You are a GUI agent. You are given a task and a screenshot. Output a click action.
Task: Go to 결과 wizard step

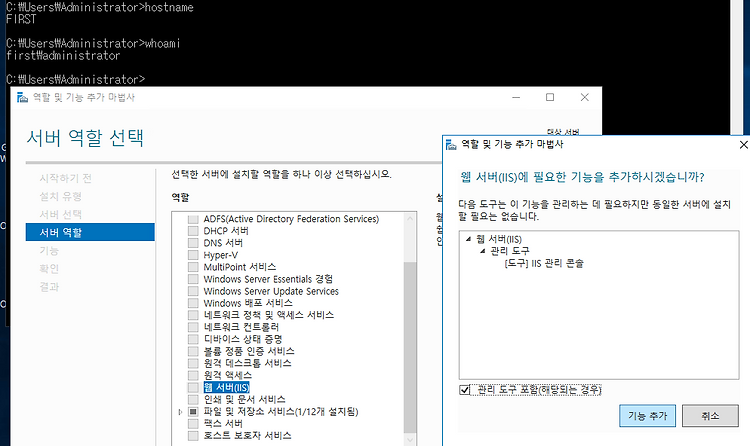[x=49, y=287]
